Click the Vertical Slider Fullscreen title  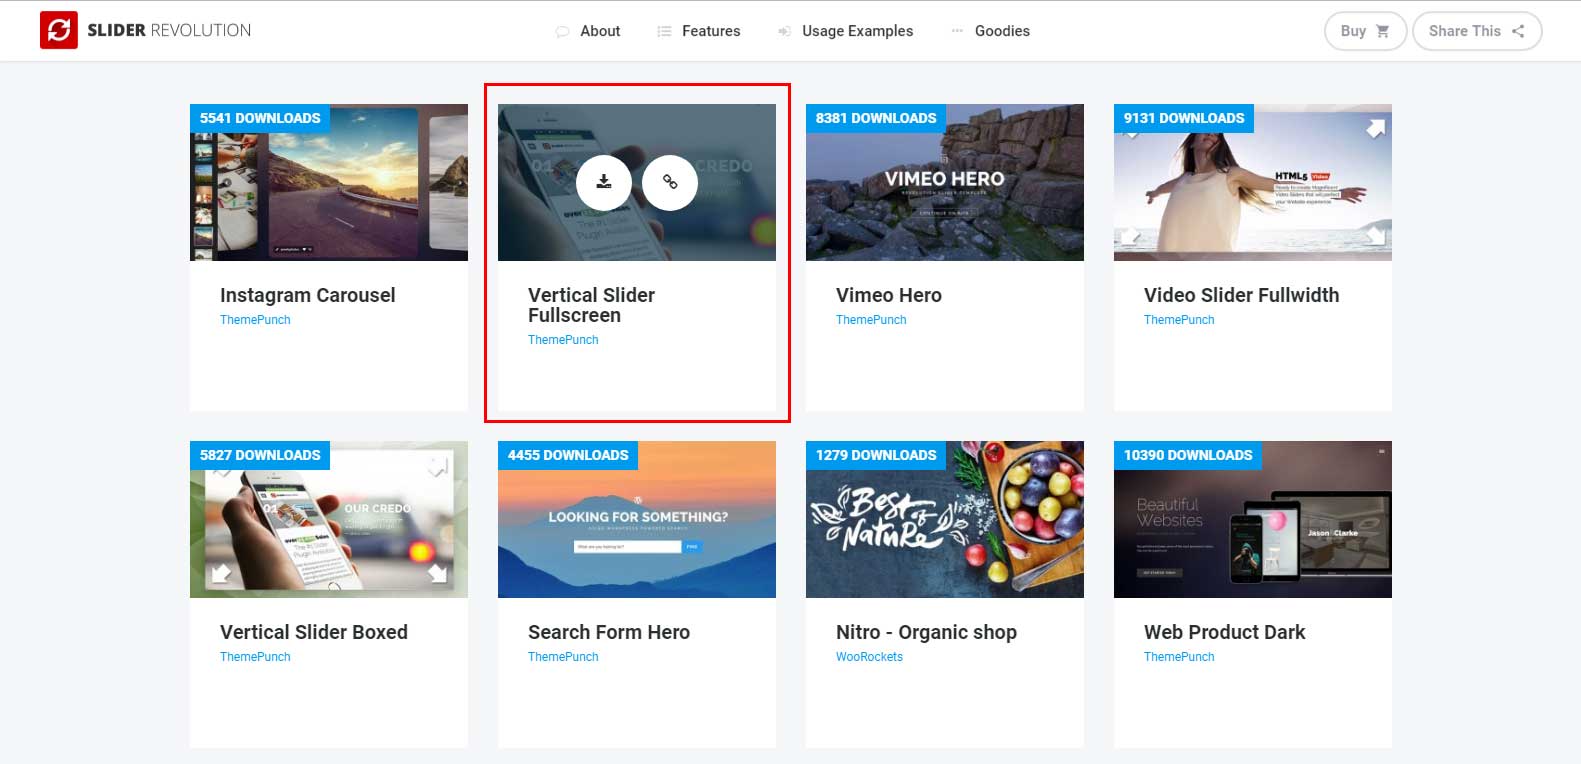tap(591, 305)
